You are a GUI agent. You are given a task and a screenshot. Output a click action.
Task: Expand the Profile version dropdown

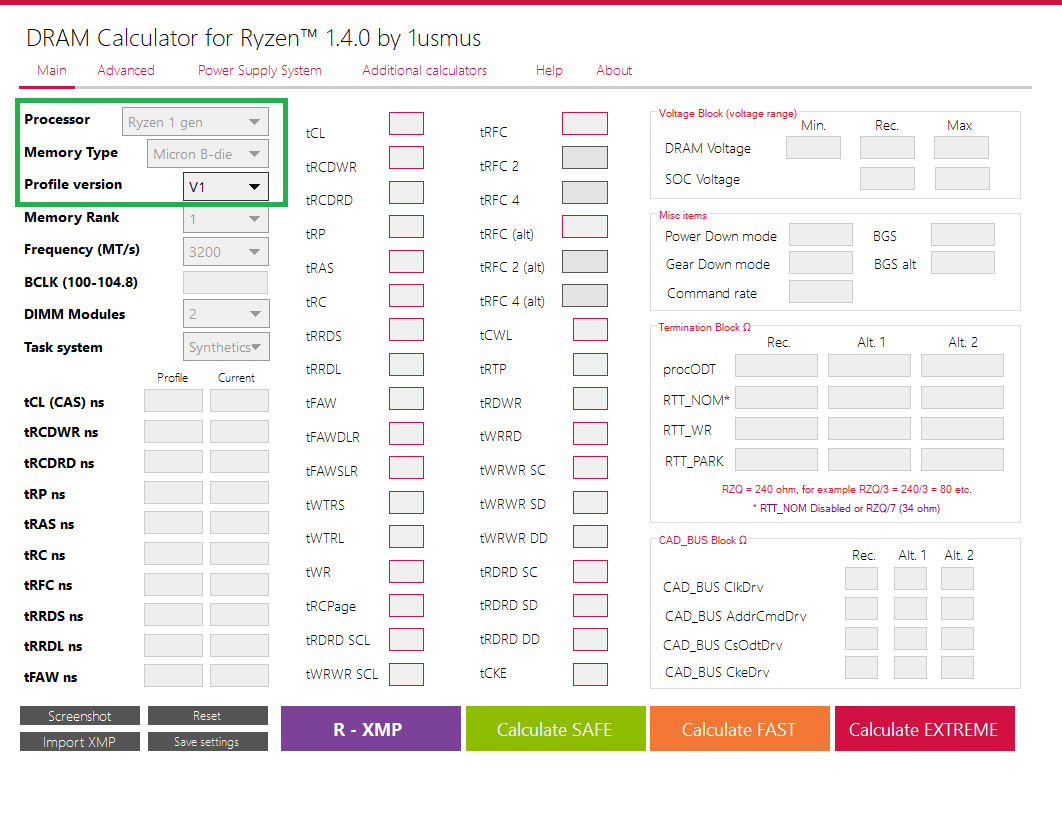coord(226,186)
